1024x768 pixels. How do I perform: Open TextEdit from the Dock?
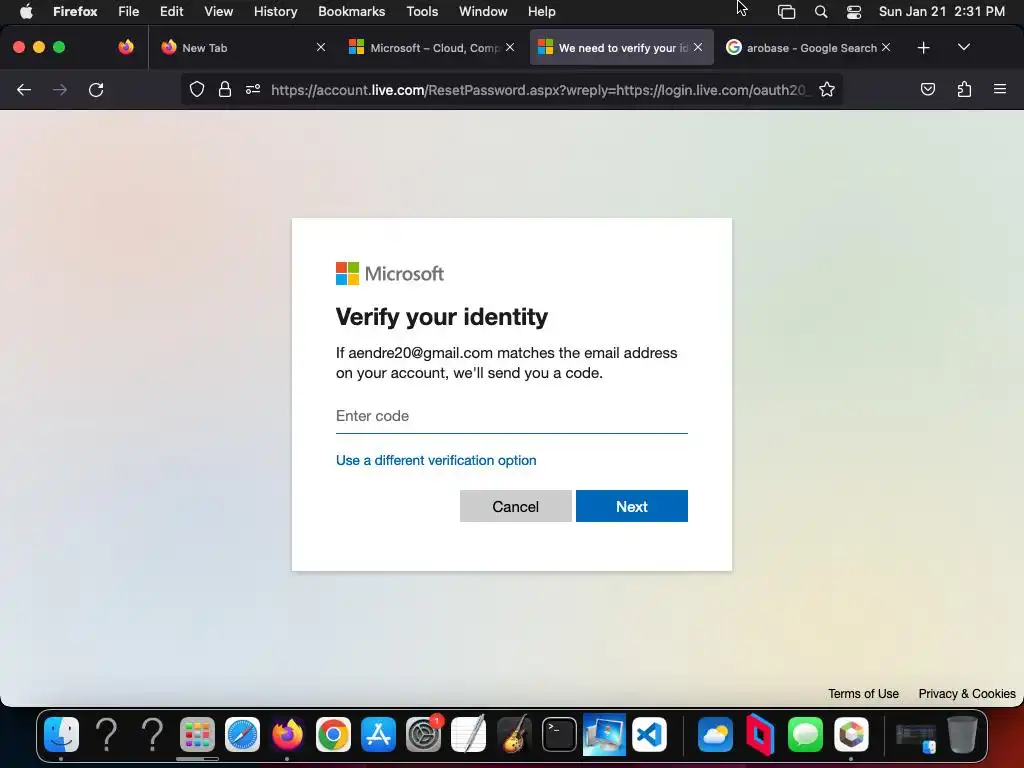click(468, 735)
